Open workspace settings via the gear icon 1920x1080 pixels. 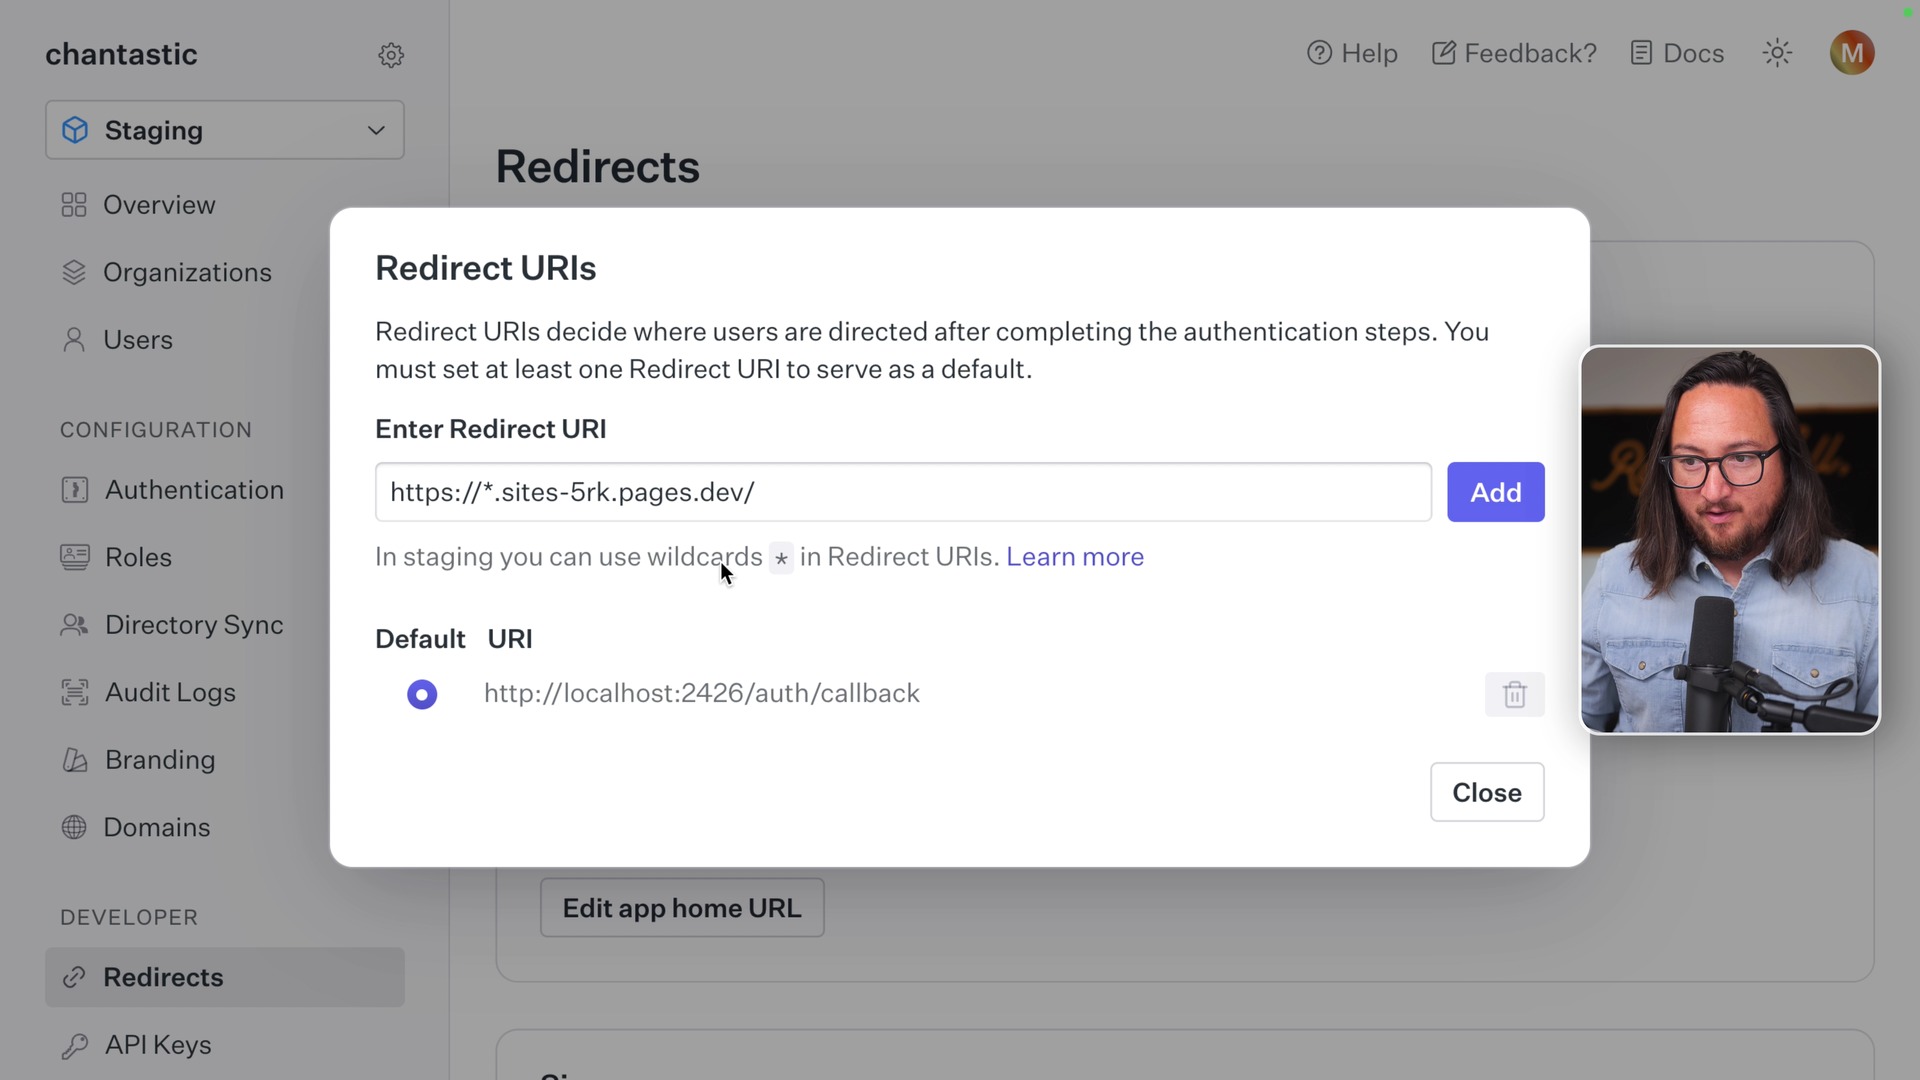click(x=391, y=55)
